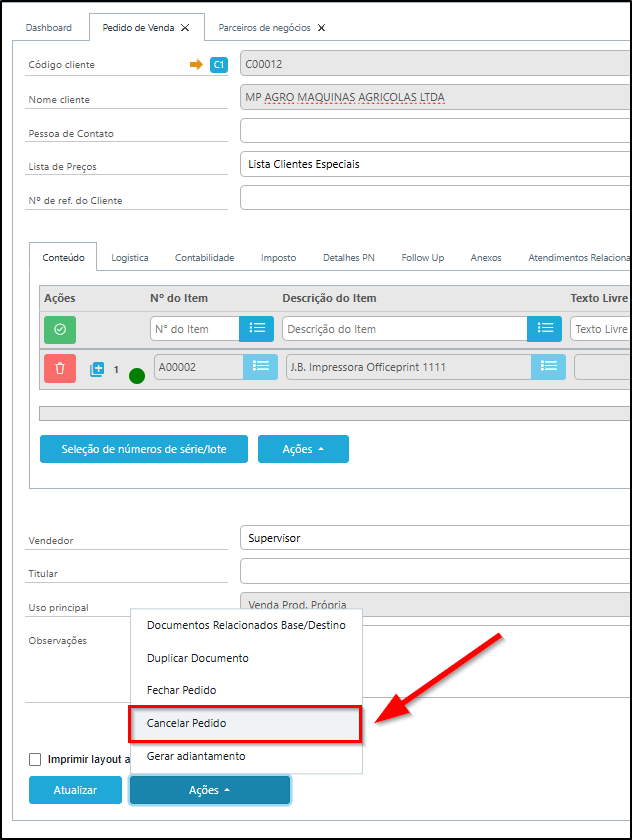Open list lookup next to J.B. Impressora description

[548, 367]
